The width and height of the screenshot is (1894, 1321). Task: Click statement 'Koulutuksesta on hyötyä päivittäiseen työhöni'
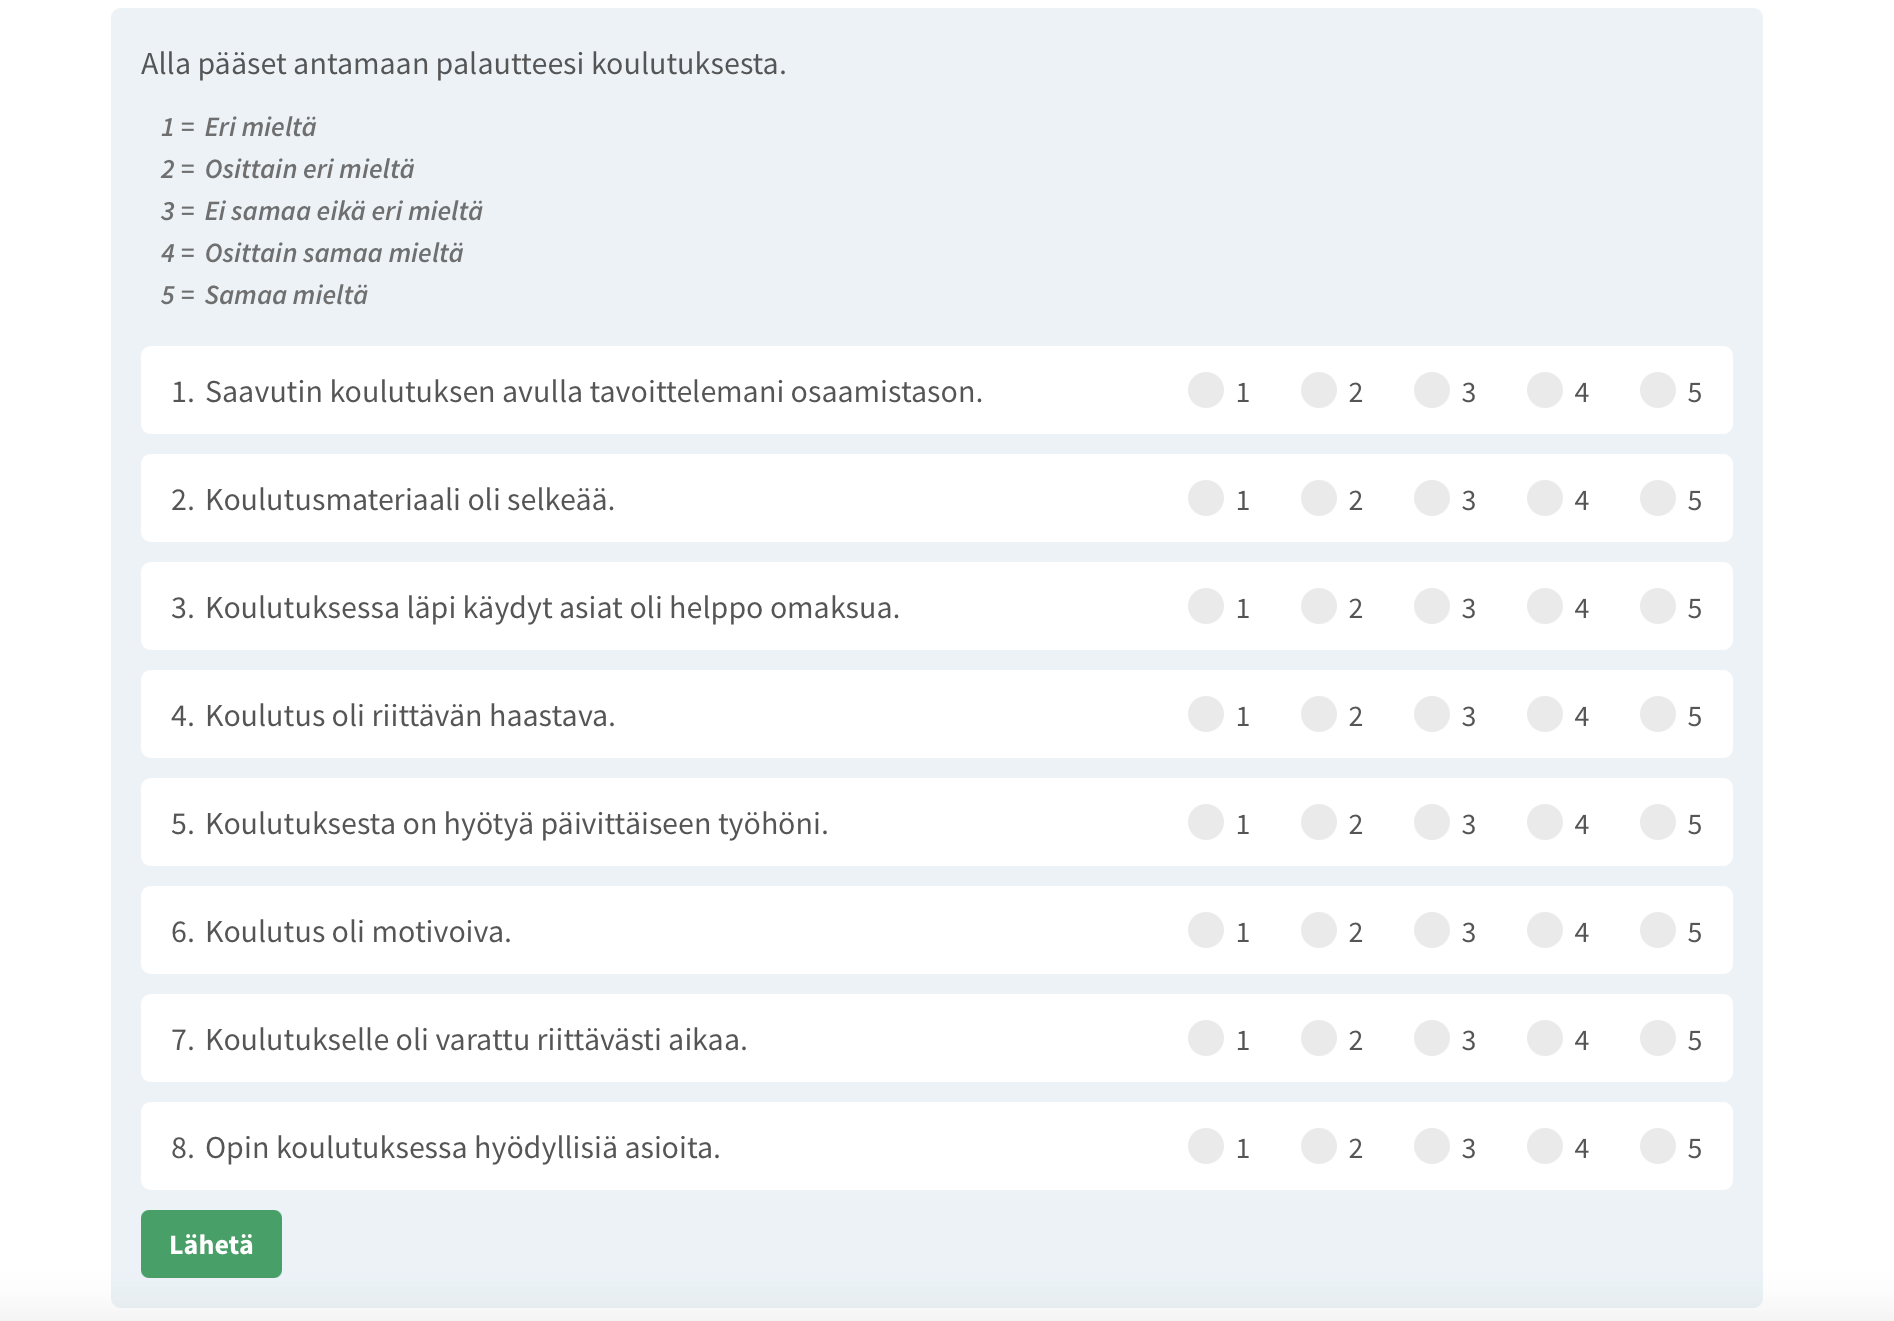click(517, 824)
